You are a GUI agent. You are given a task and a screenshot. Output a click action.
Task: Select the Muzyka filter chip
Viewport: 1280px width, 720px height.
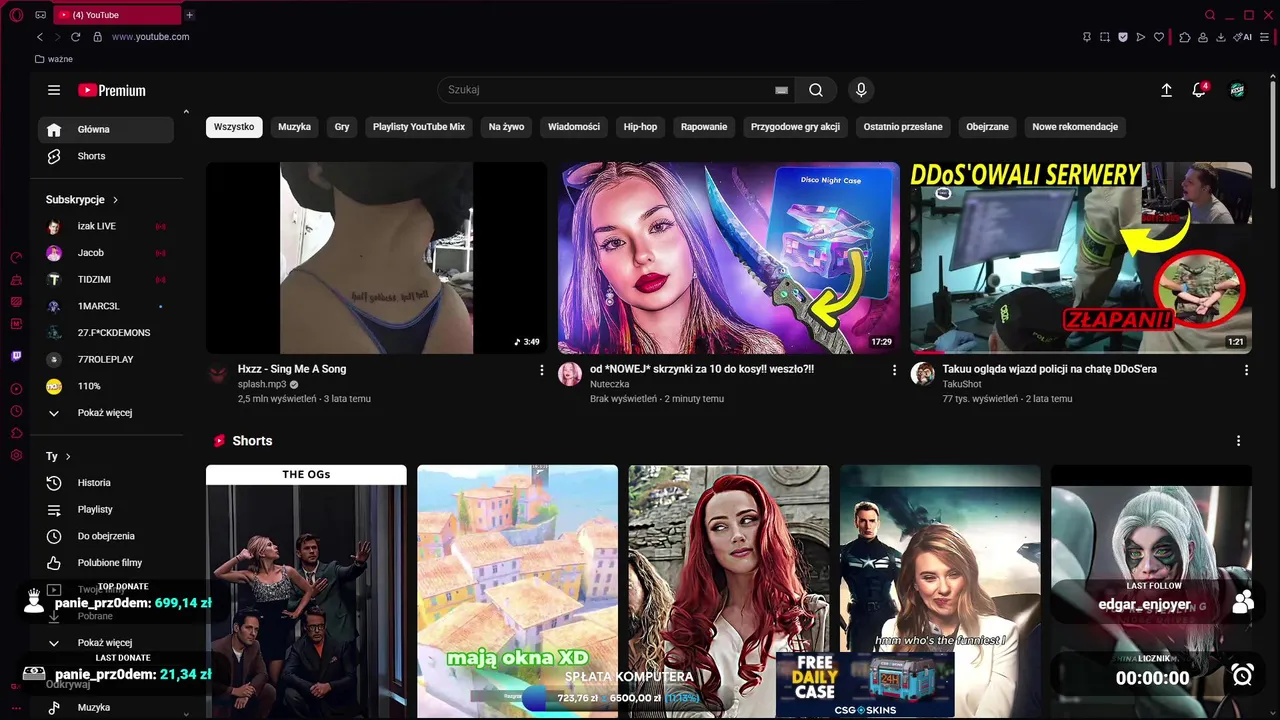coord(294,127)
